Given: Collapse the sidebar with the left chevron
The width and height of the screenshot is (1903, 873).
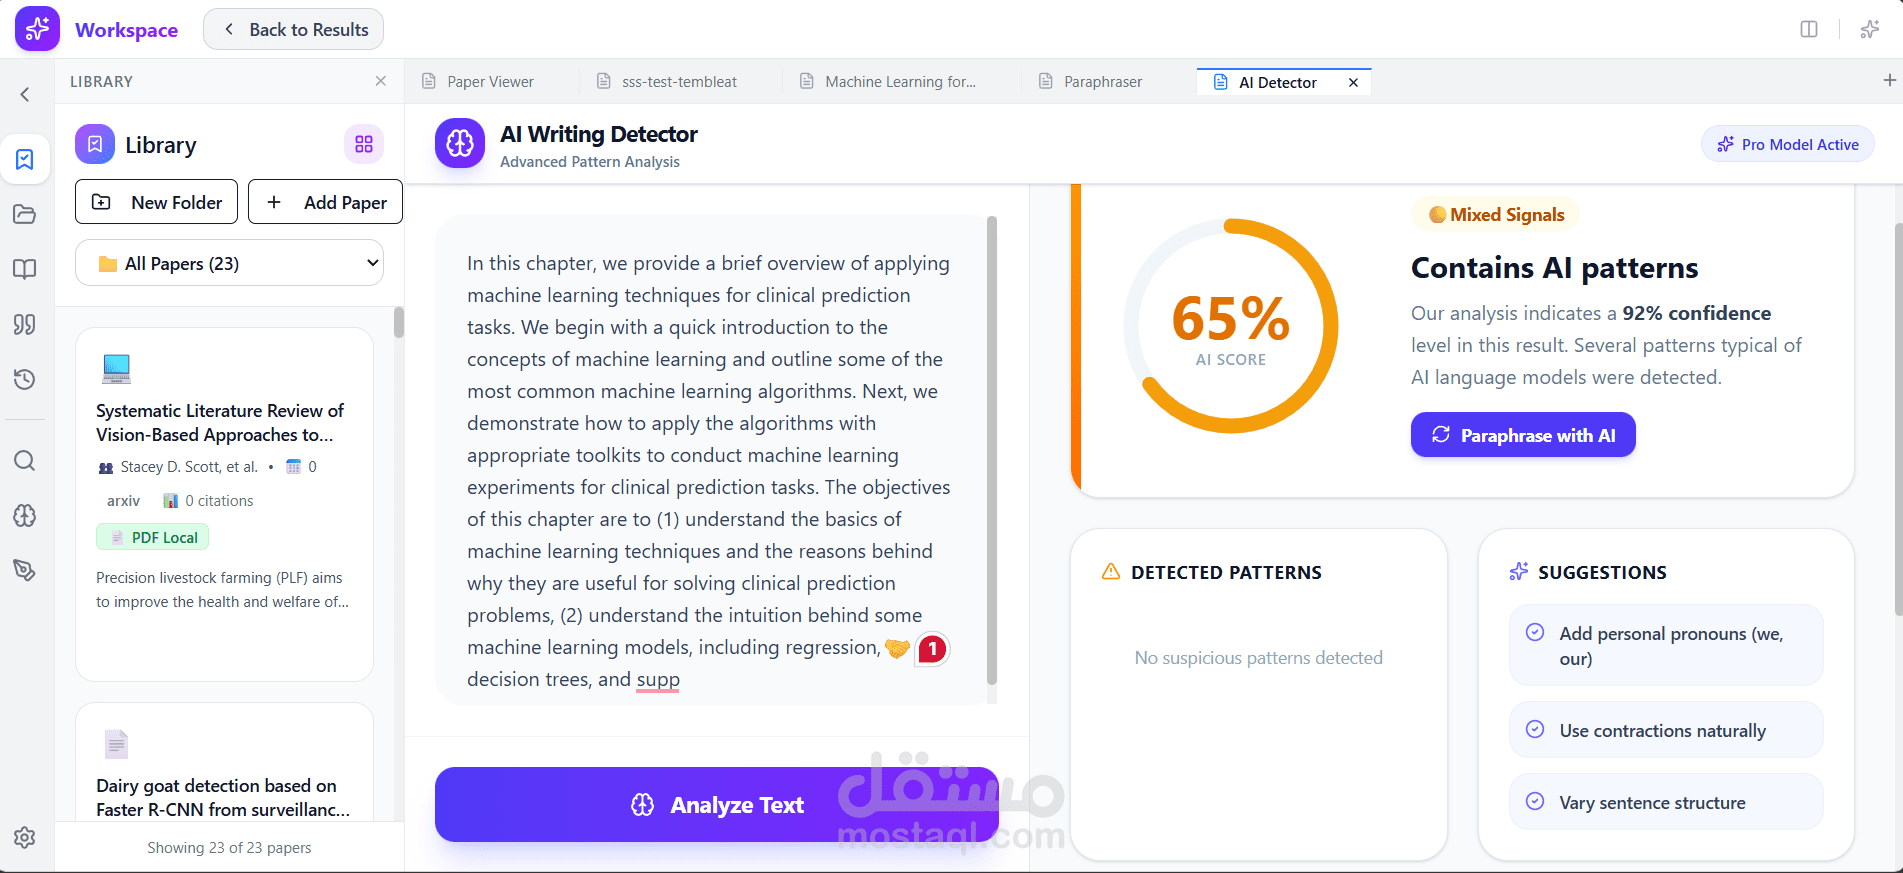Looking at the screenshot, I should click(x=25, y=95).
